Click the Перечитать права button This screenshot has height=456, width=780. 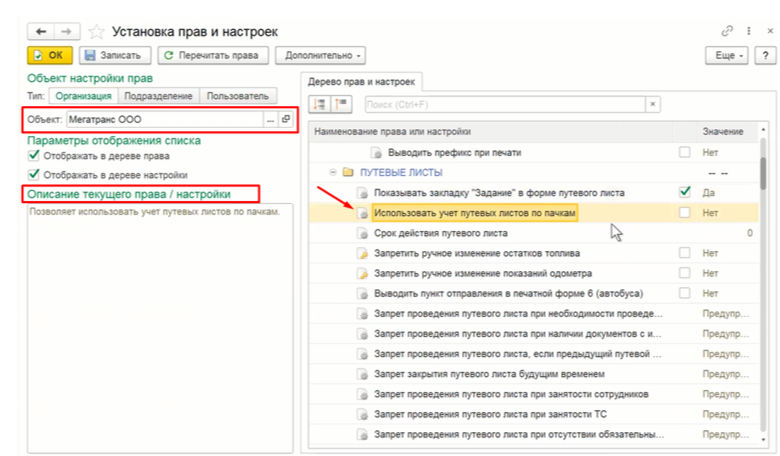[x=213, y=55]
